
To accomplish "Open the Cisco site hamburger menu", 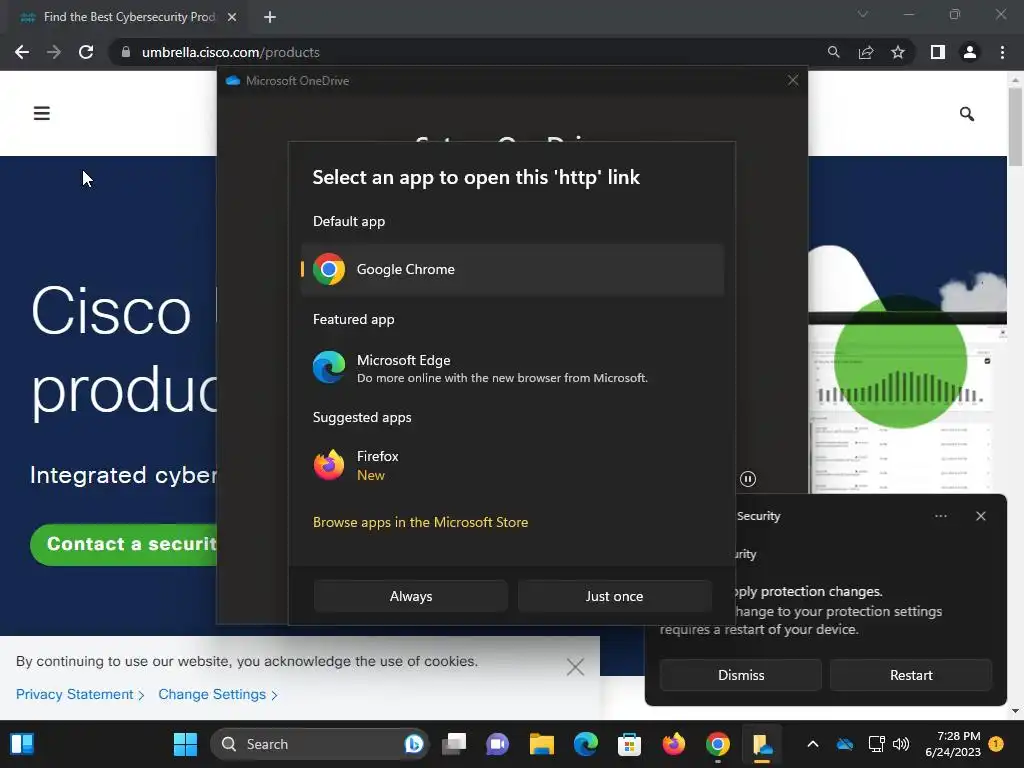I will coord(42,113).
